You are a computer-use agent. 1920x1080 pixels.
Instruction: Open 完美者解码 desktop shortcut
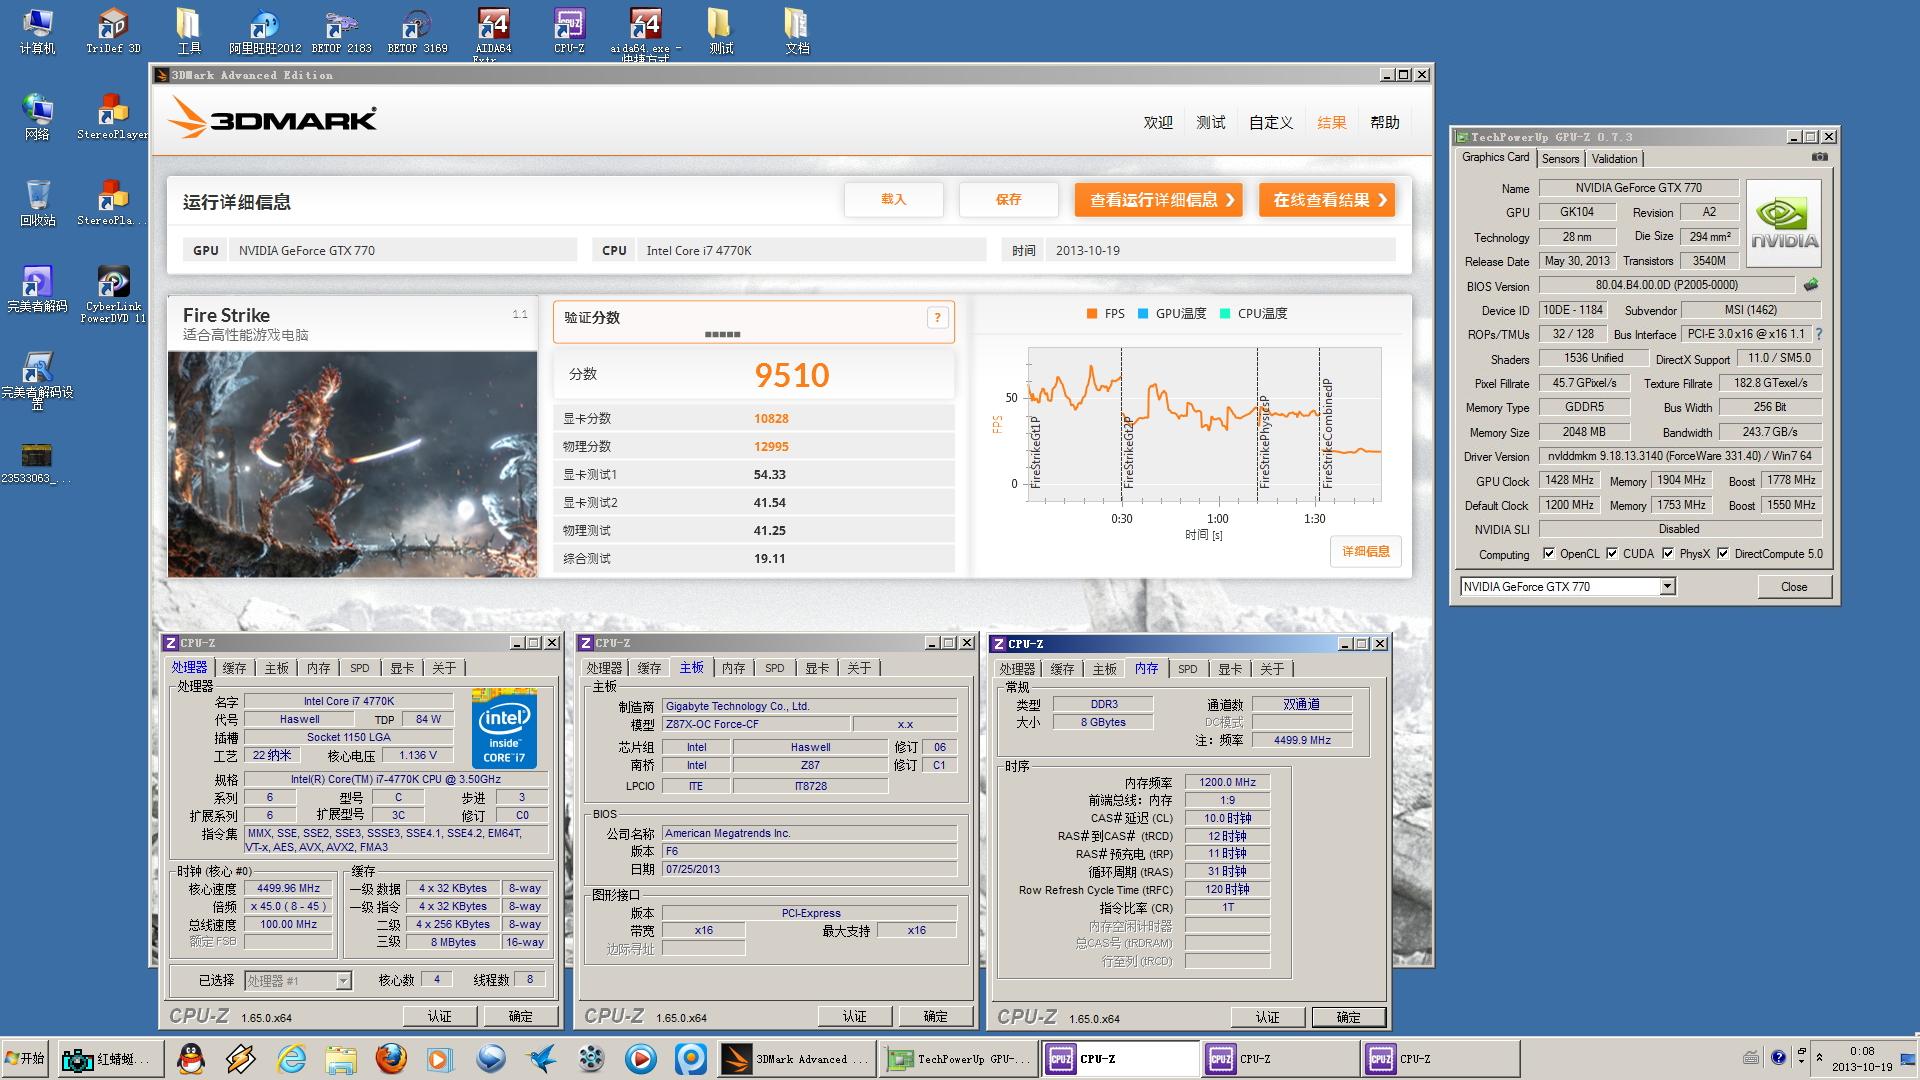[37, 289]
